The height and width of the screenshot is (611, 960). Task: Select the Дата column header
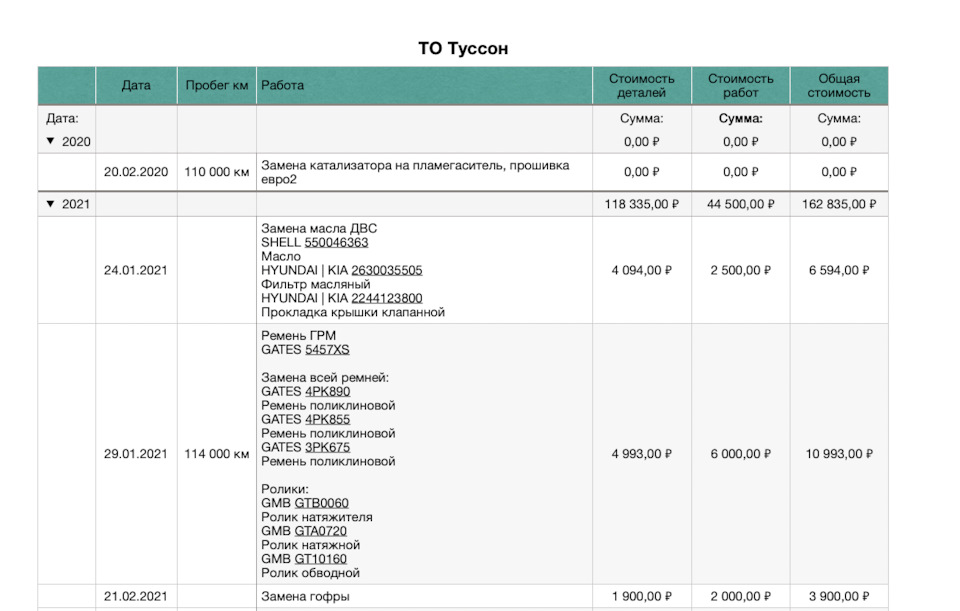[136, 85]
